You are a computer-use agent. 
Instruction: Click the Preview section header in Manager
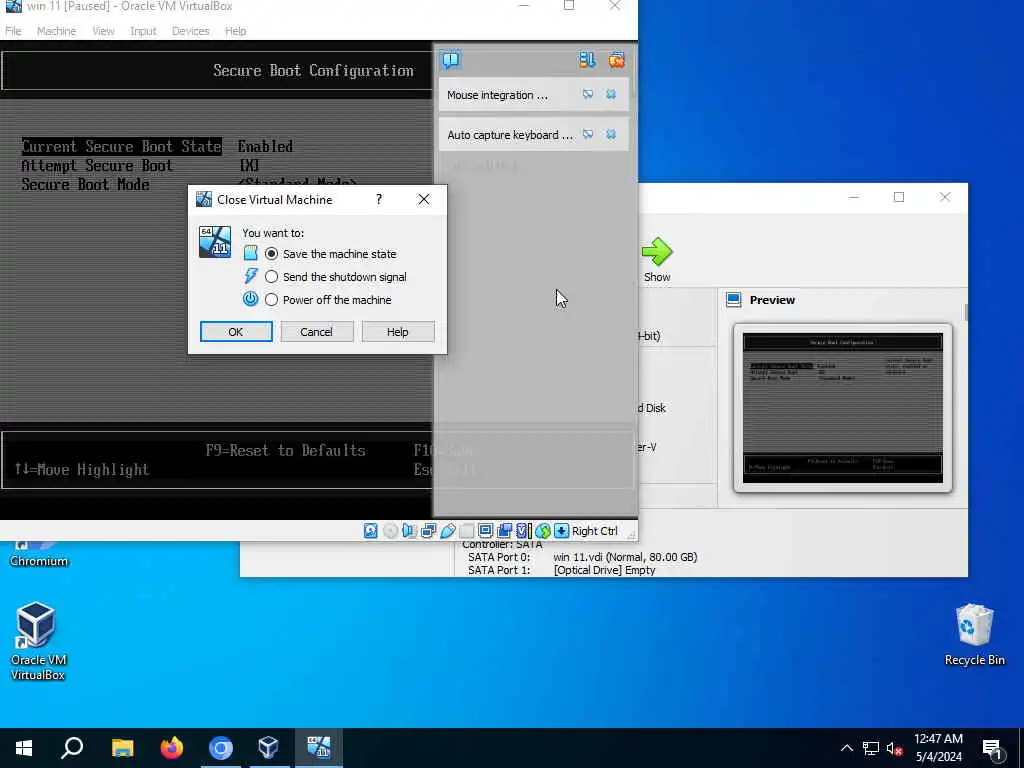click(772, 300)
